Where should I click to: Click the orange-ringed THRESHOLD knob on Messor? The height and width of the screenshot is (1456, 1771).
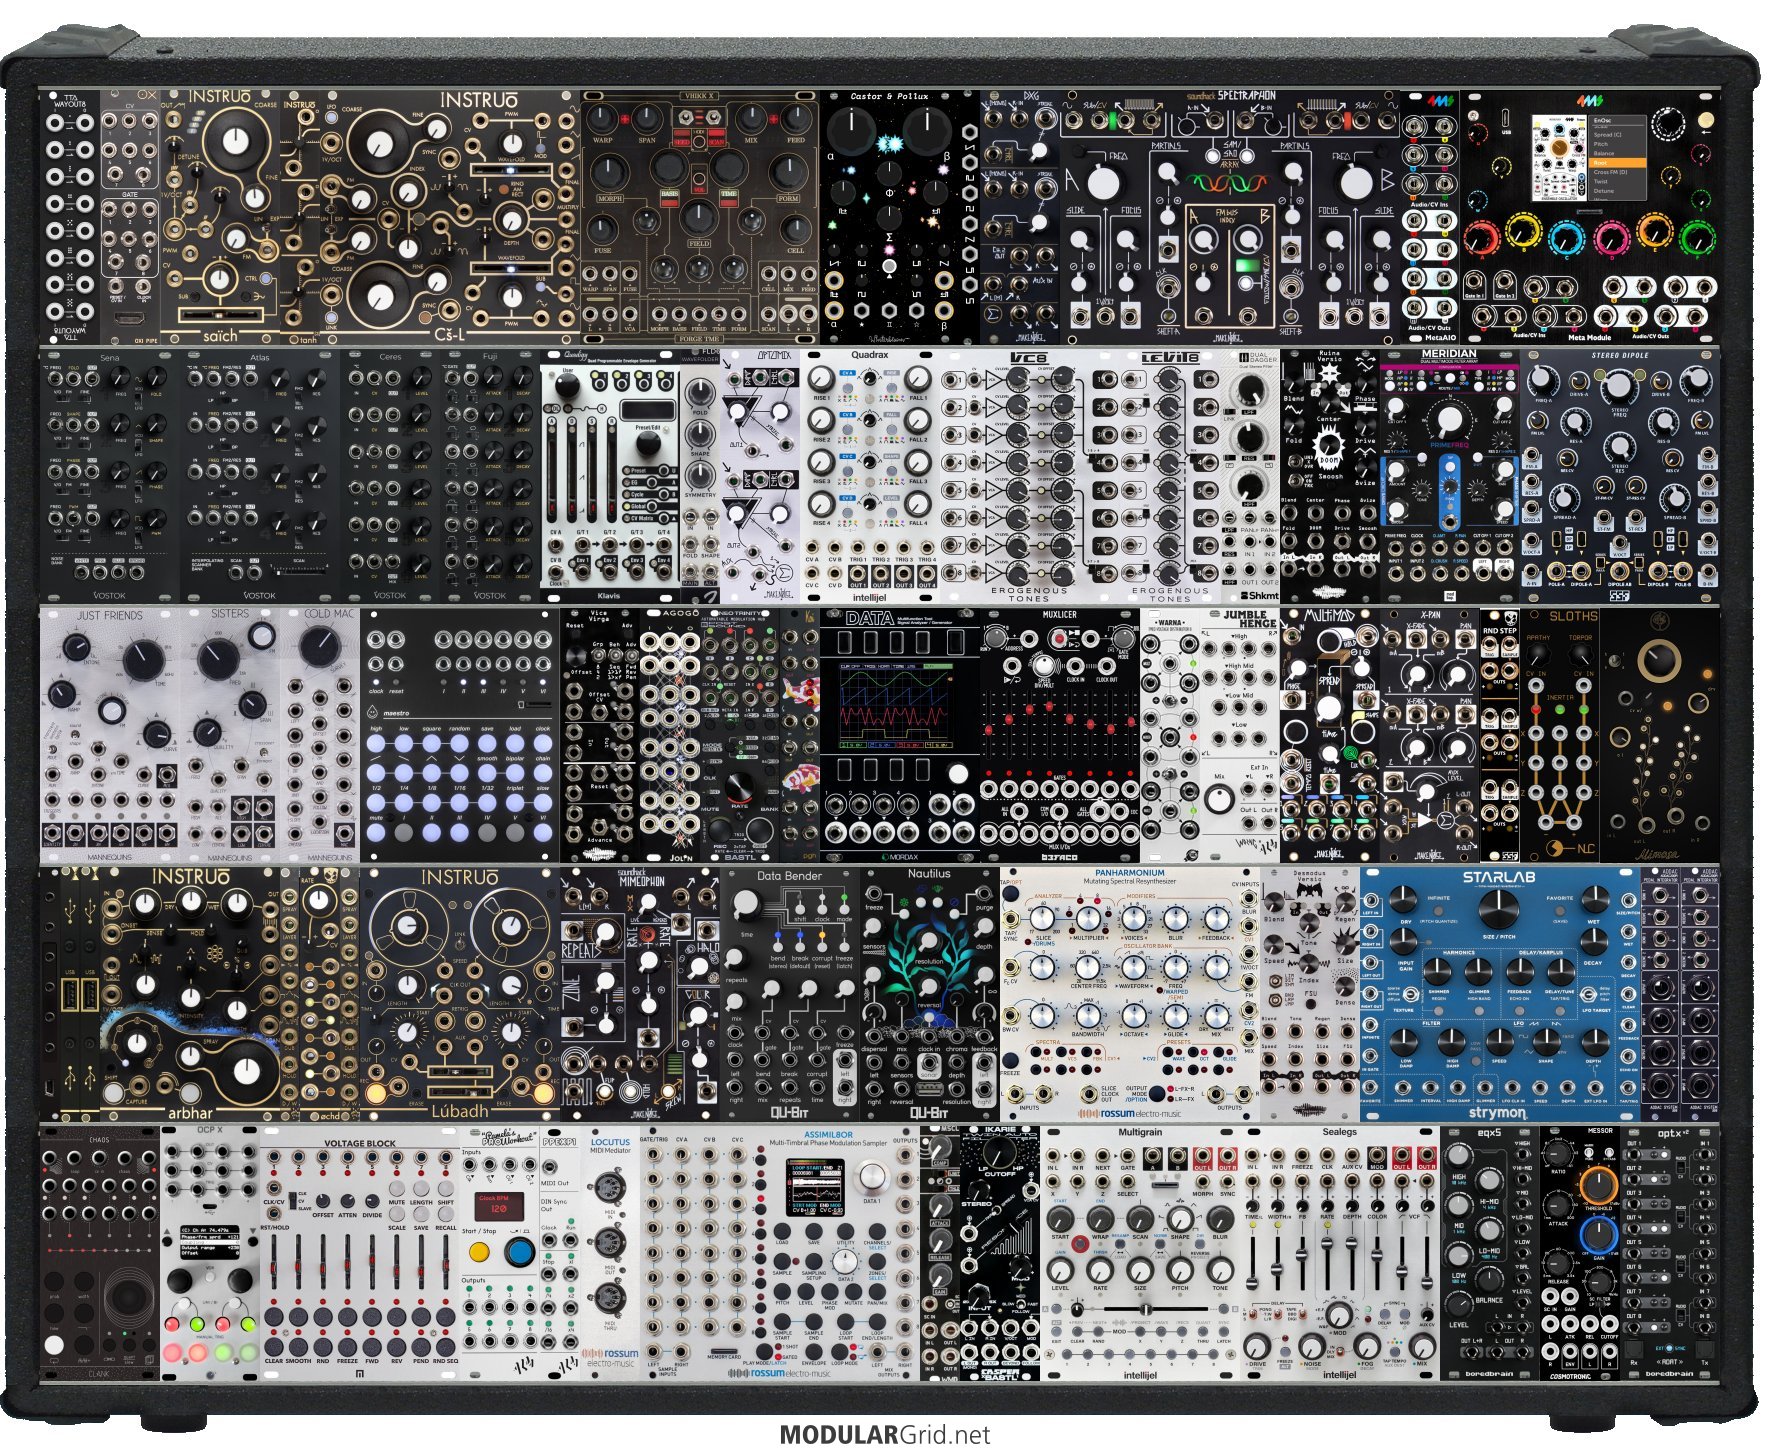tap(1601, 1186)
